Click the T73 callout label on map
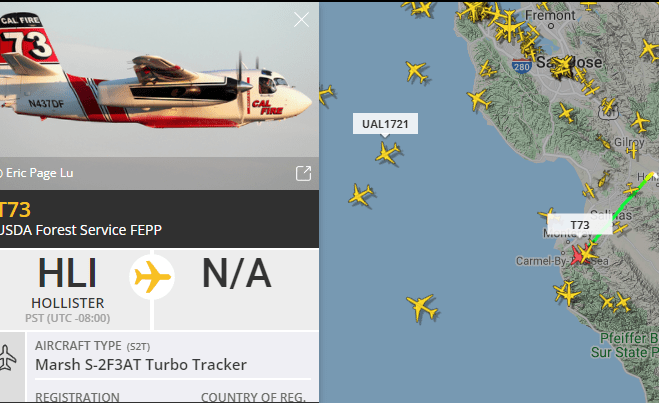Screen dimensions: 659x403 pyautogui.click(x=580, y=226)
